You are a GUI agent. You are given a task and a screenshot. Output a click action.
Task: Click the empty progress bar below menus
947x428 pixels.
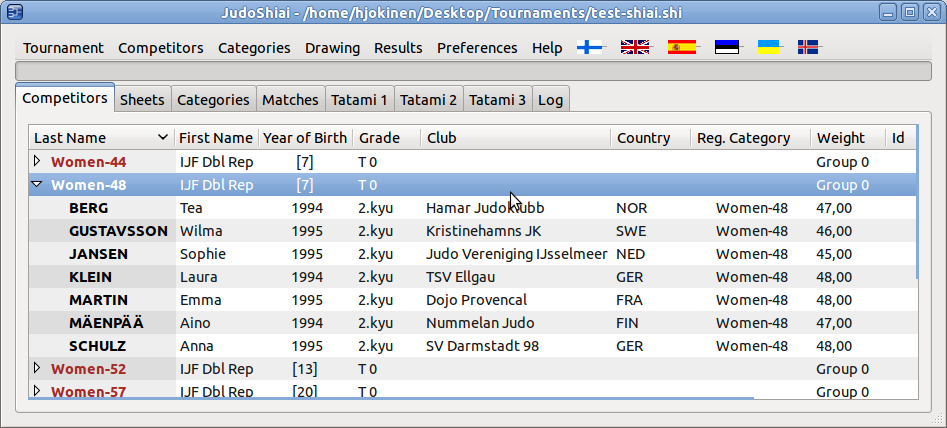coord(473,71)
